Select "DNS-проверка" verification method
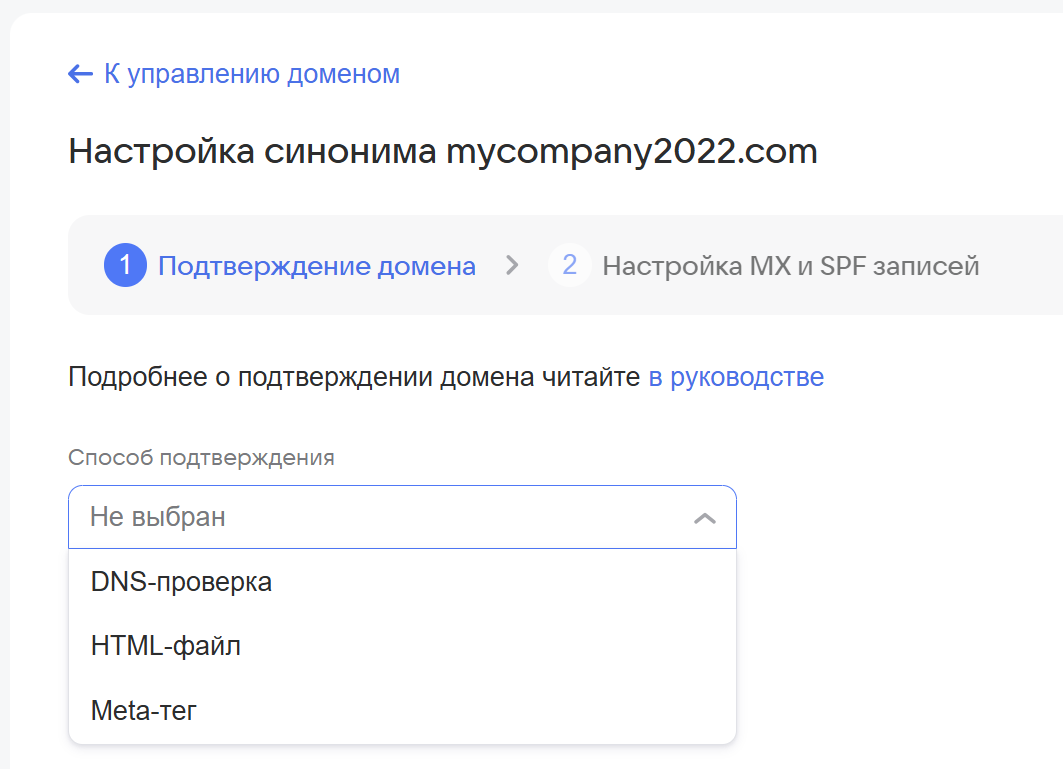Screen dimensions: 1063x769 180,581
